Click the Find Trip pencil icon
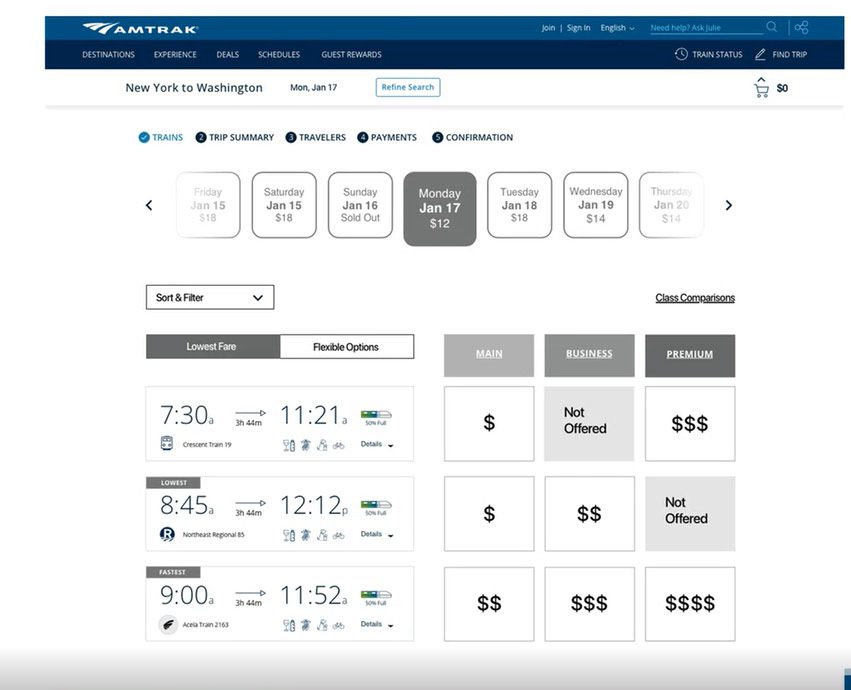Viewport: 851px width, 690px height. click(760, 54)
